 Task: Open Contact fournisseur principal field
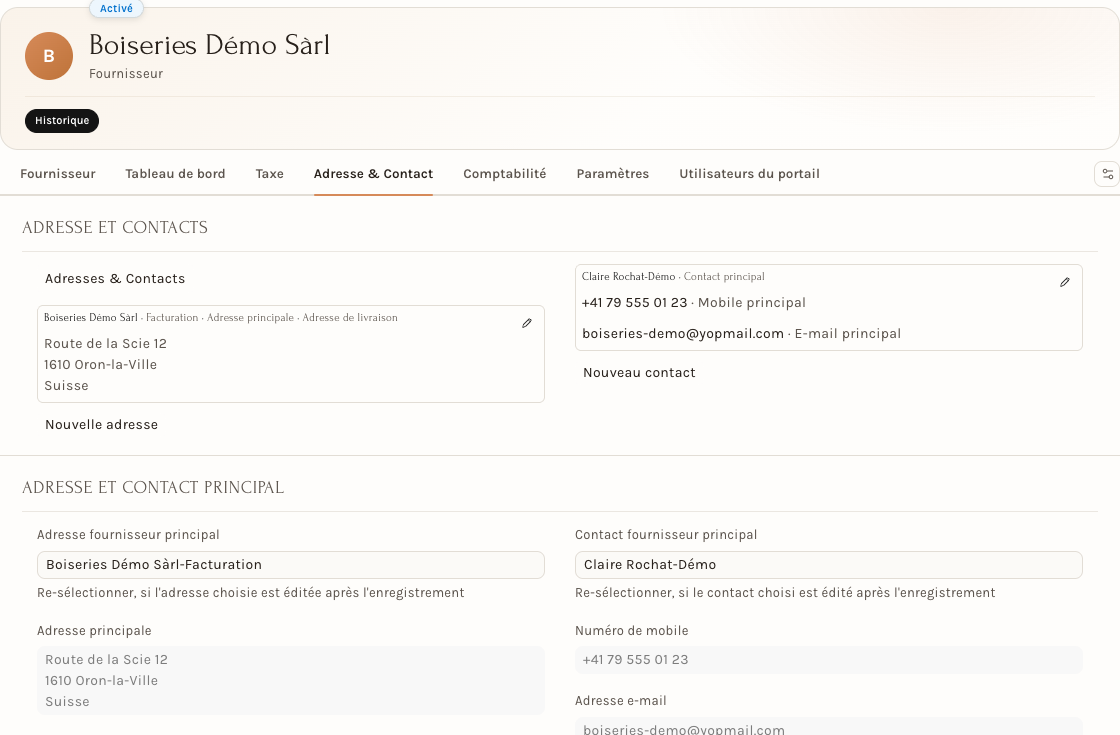pyautogui.click(x=829, y=565)
